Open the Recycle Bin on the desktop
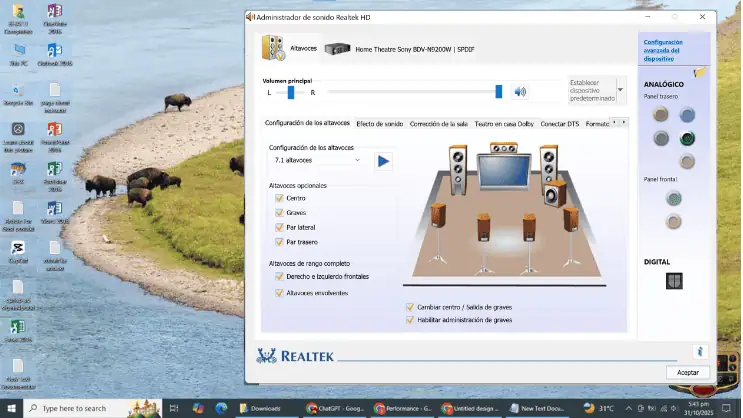Screen dimensions: 743x418 [18, 94]
